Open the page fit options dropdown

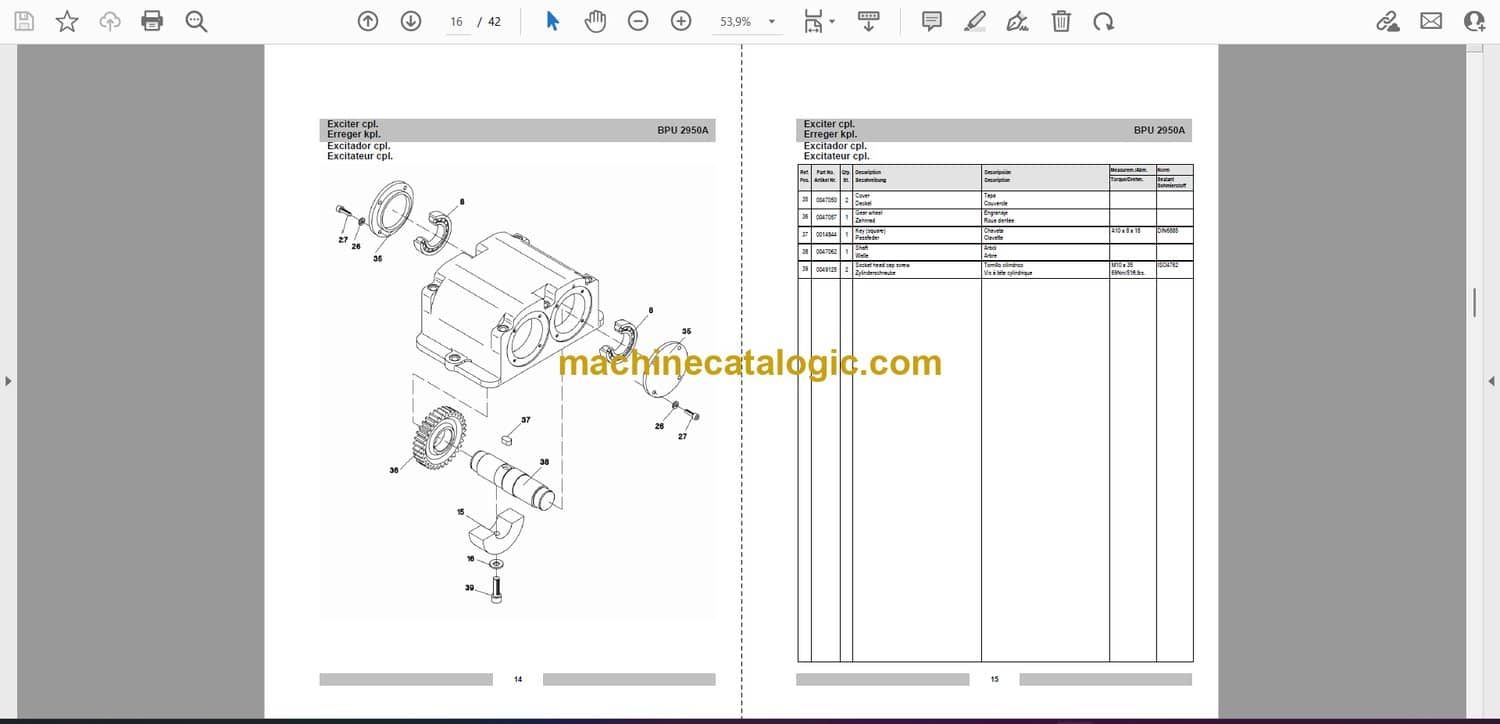pos(820,21)
